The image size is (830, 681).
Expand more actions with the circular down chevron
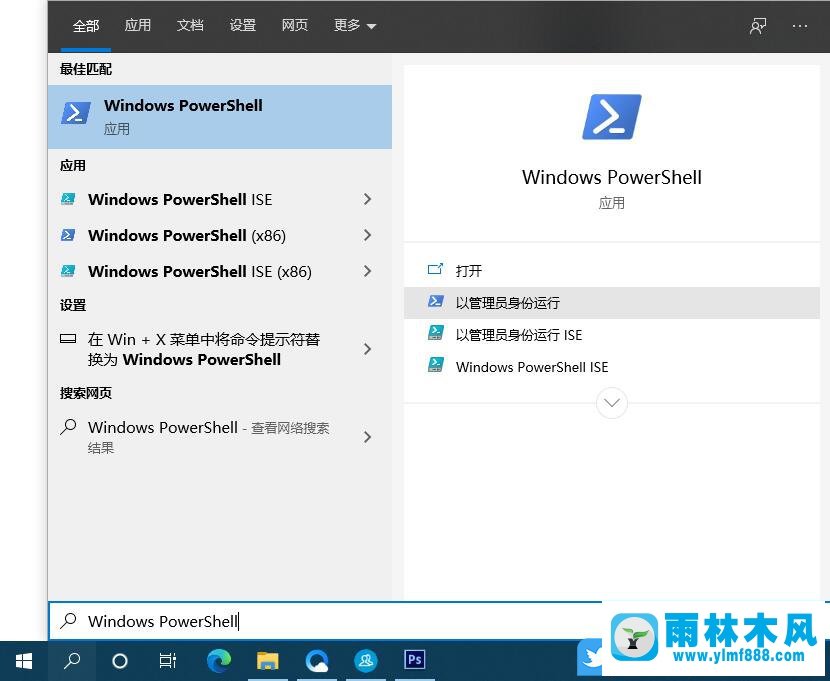612,403
